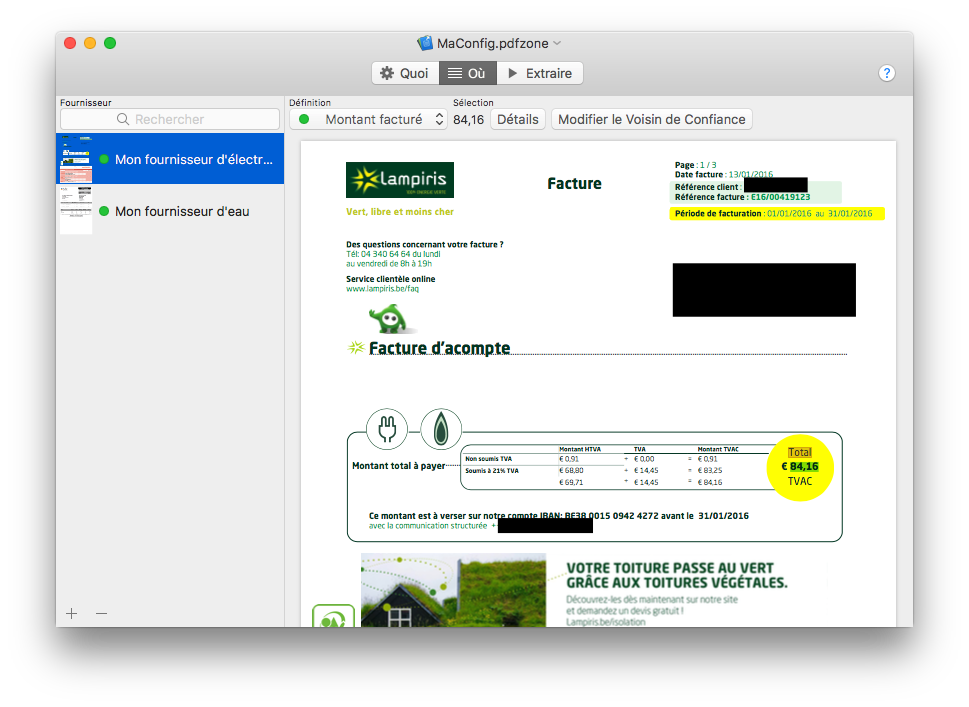The height and width of the screenshot is (707, 969).
Task: Open the Extraire tab
Action: click(539, 73)
